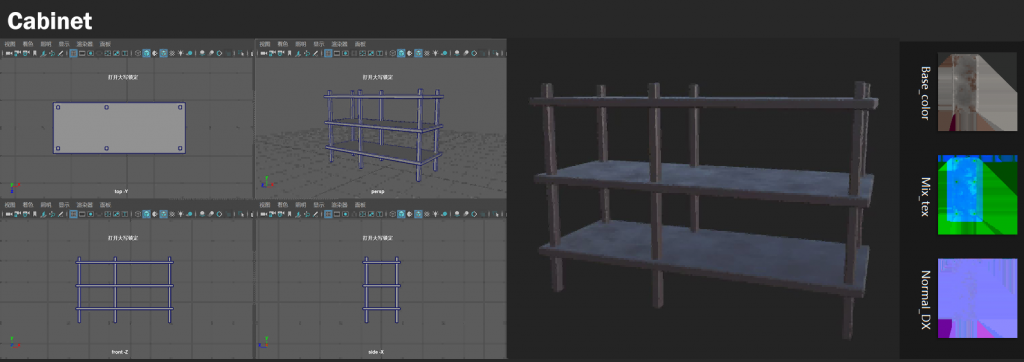1024x362 pixels.
Task: Select Smooth Shade All in front panel toolbar
Action: pyautogui.click(x=147, y=214)
